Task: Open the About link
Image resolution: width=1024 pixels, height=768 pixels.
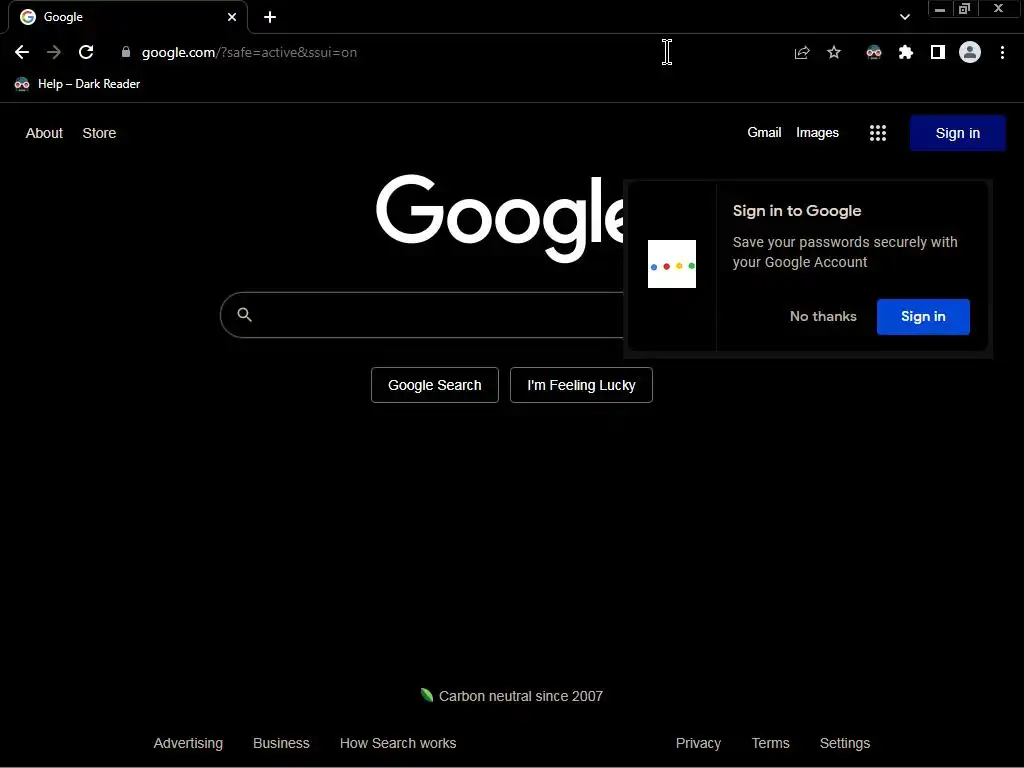Action: point(44,133)
